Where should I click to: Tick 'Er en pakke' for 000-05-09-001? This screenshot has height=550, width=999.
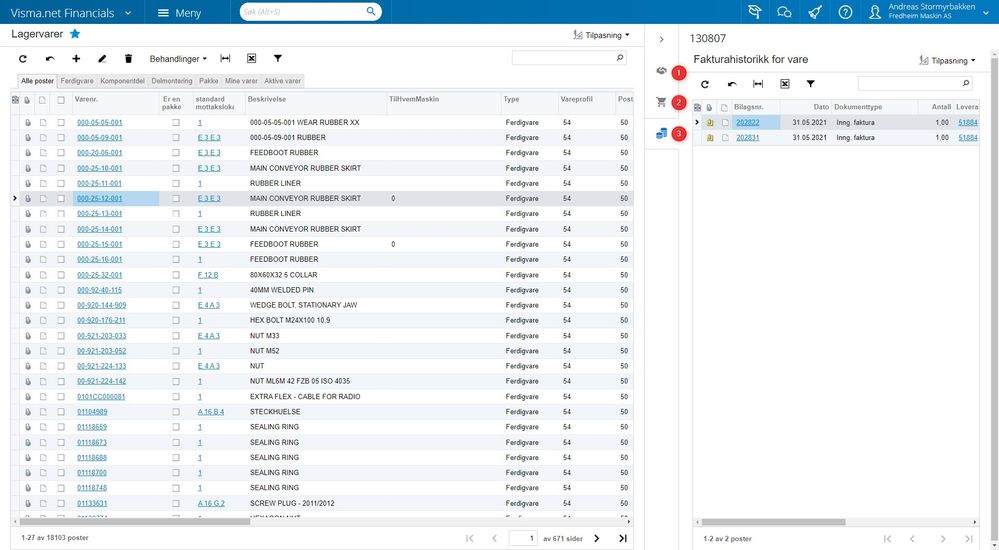(x=176, y=138)
